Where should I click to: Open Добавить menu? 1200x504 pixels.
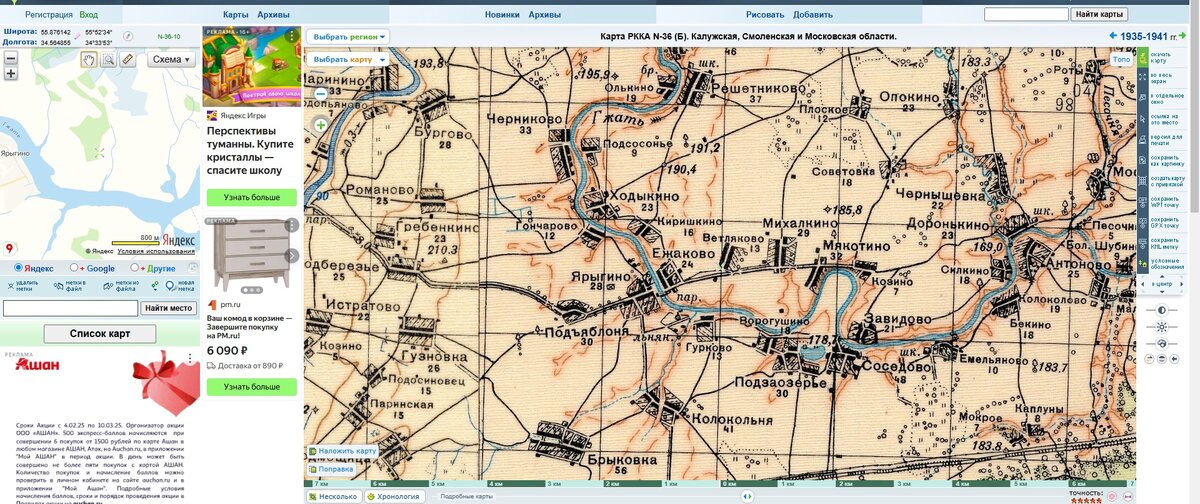[813, 15]
